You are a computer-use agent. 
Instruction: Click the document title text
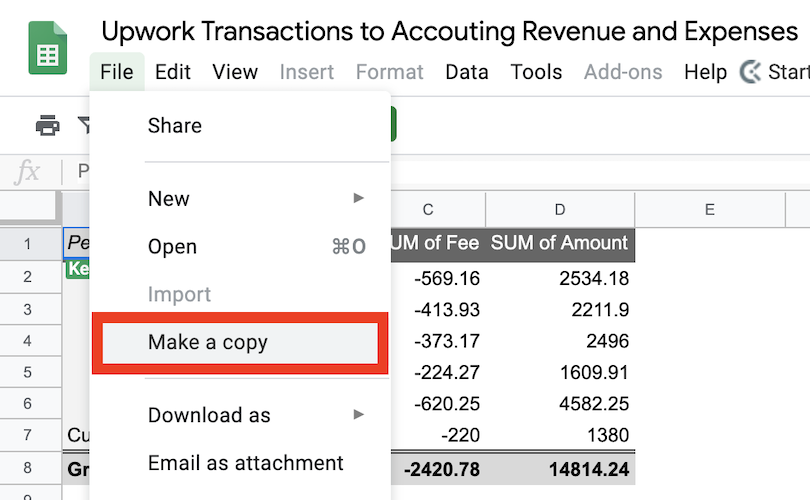[449, 31]
